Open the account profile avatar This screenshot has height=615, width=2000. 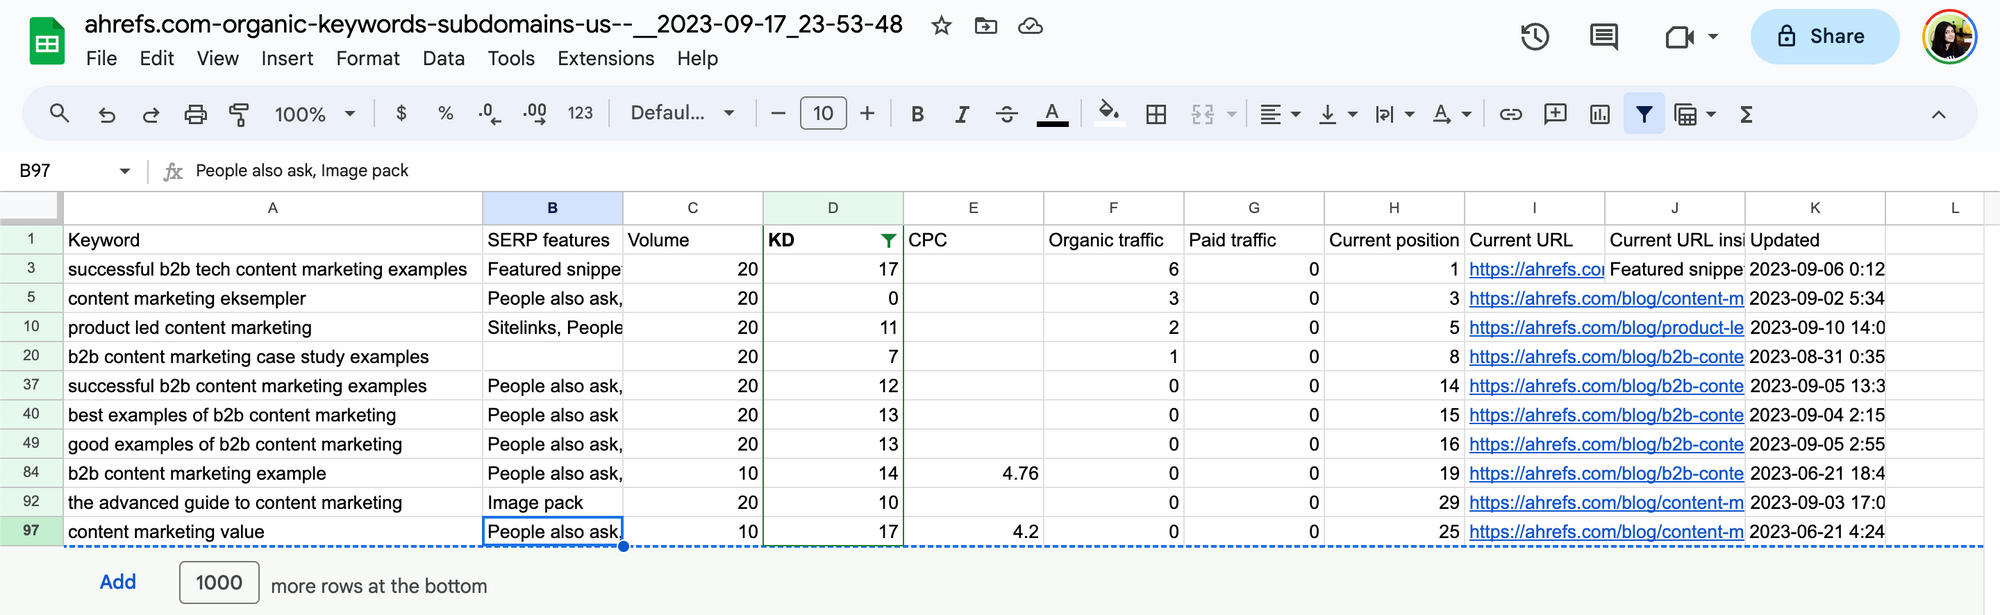pyautogui.click(x=1949, y=37)
